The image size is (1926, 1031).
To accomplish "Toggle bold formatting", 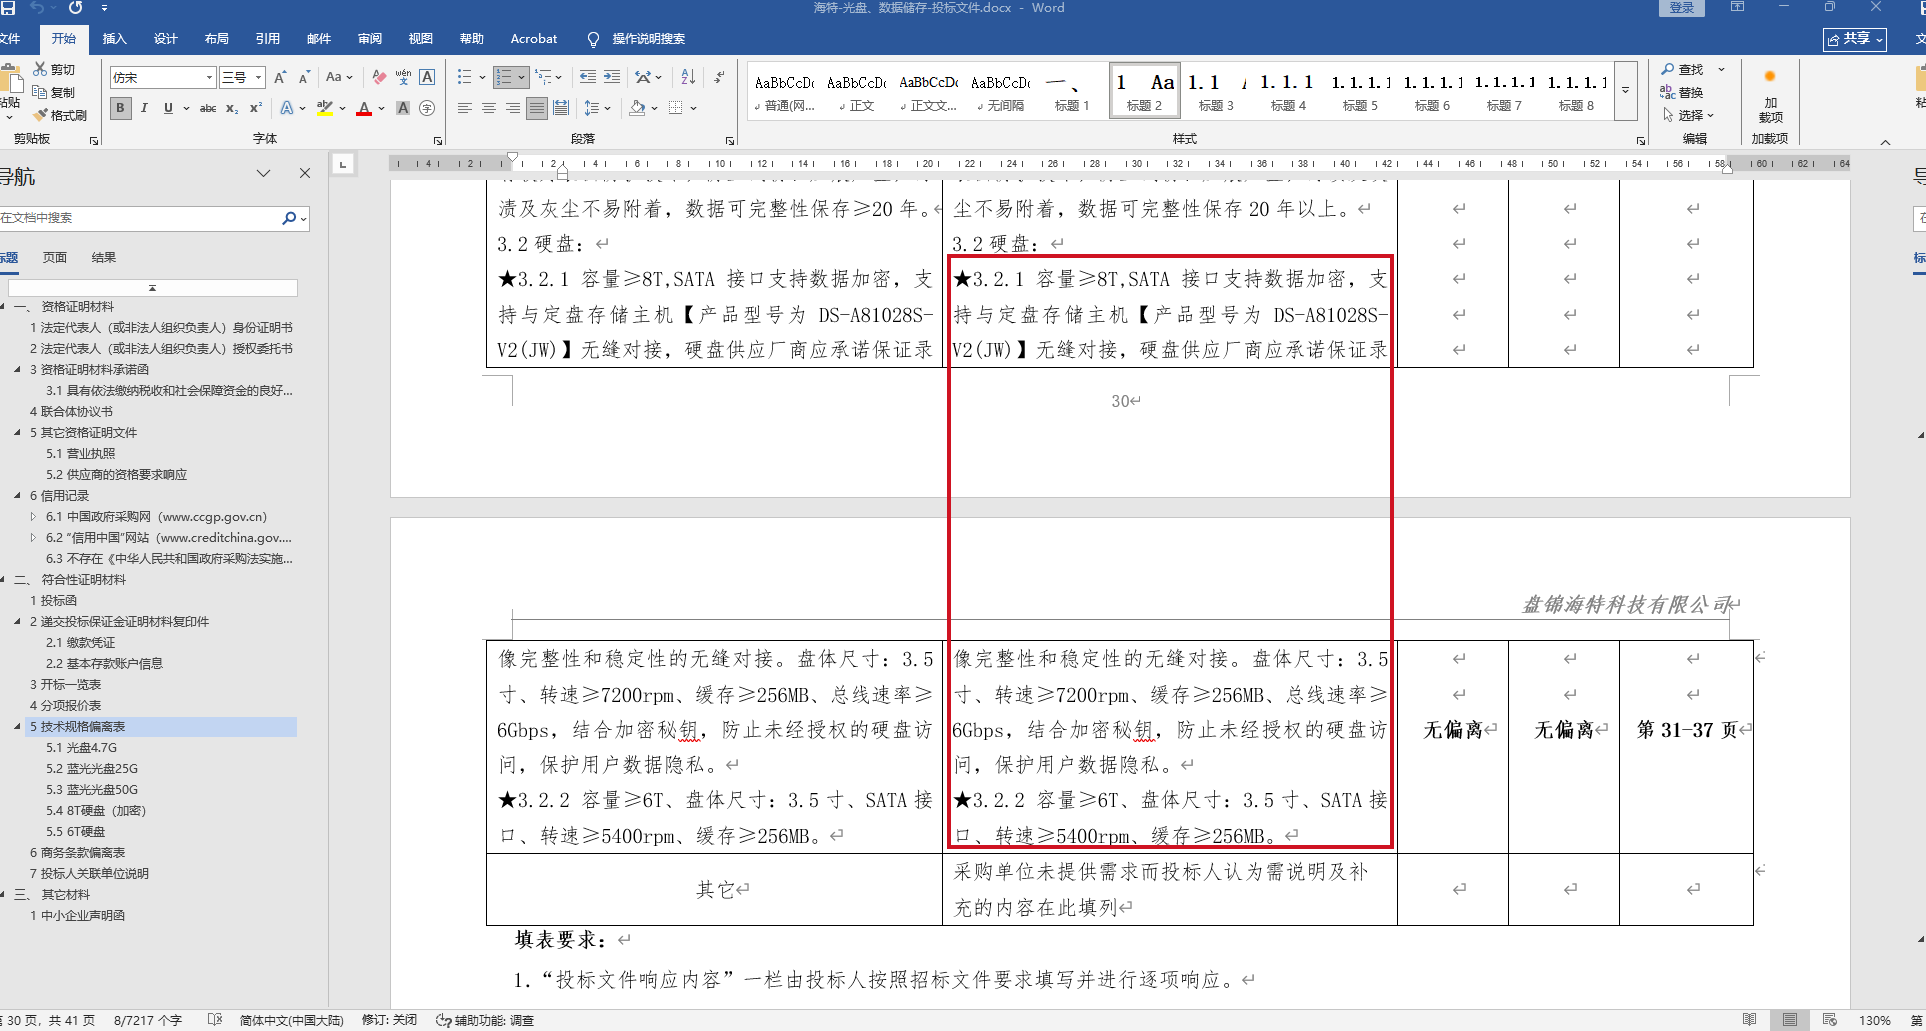I will coord(121,108).
